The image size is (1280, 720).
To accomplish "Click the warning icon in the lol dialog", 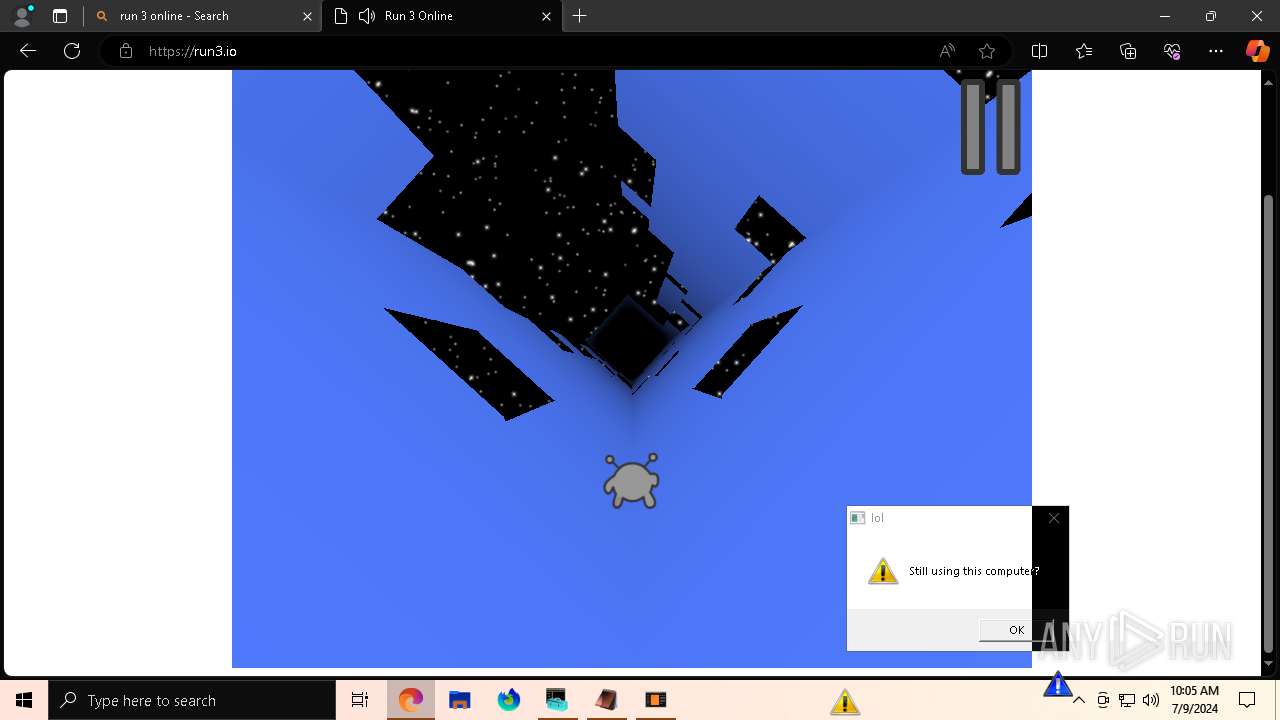I will point(883,571).
